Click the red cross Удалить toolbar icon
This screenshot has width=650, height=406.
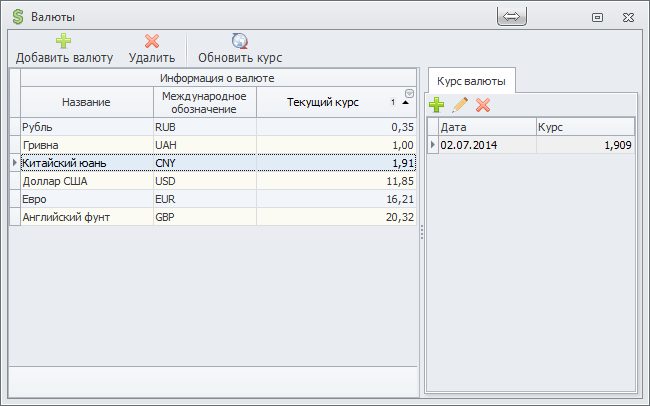tap(152, 41)
